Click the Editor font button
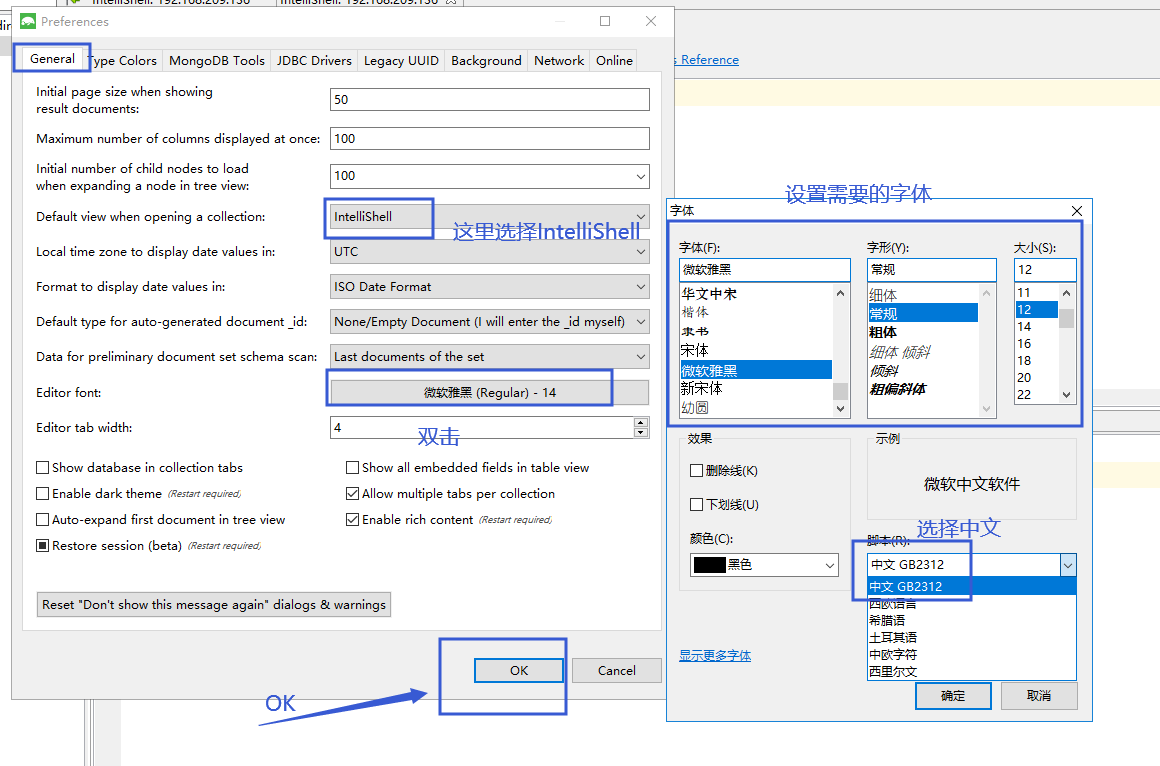 490,392
